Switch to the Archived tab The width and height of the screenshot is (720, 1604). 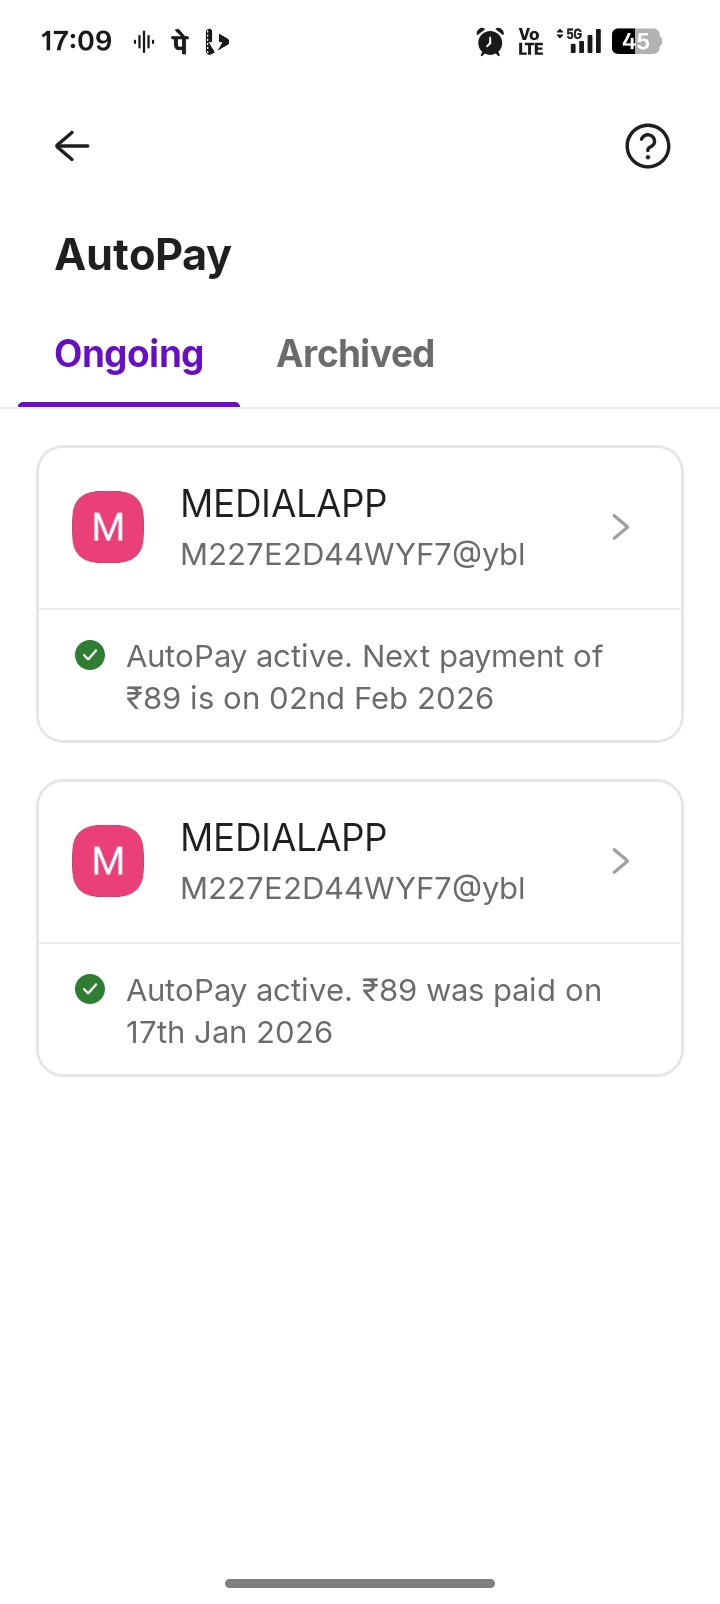tap(355, 354)
